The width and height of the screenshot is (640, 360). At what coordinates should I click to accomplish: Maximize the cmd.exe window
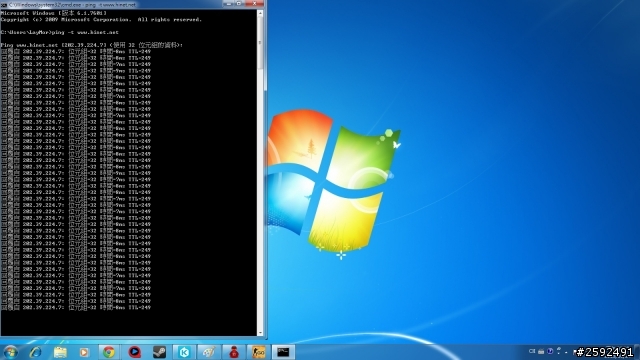pyautogui.click(x=239, y=3)
